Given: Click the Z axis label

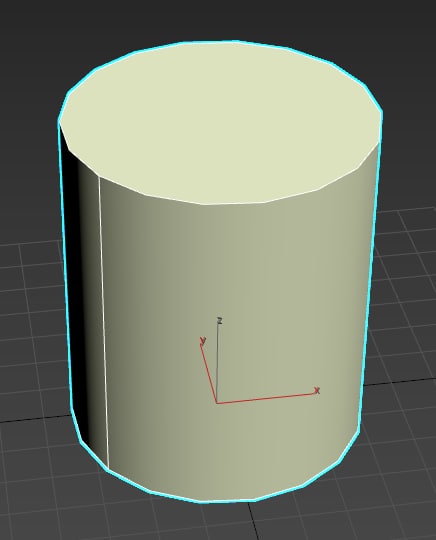Looking at the screenshot, I should click(x=220, y=321).
